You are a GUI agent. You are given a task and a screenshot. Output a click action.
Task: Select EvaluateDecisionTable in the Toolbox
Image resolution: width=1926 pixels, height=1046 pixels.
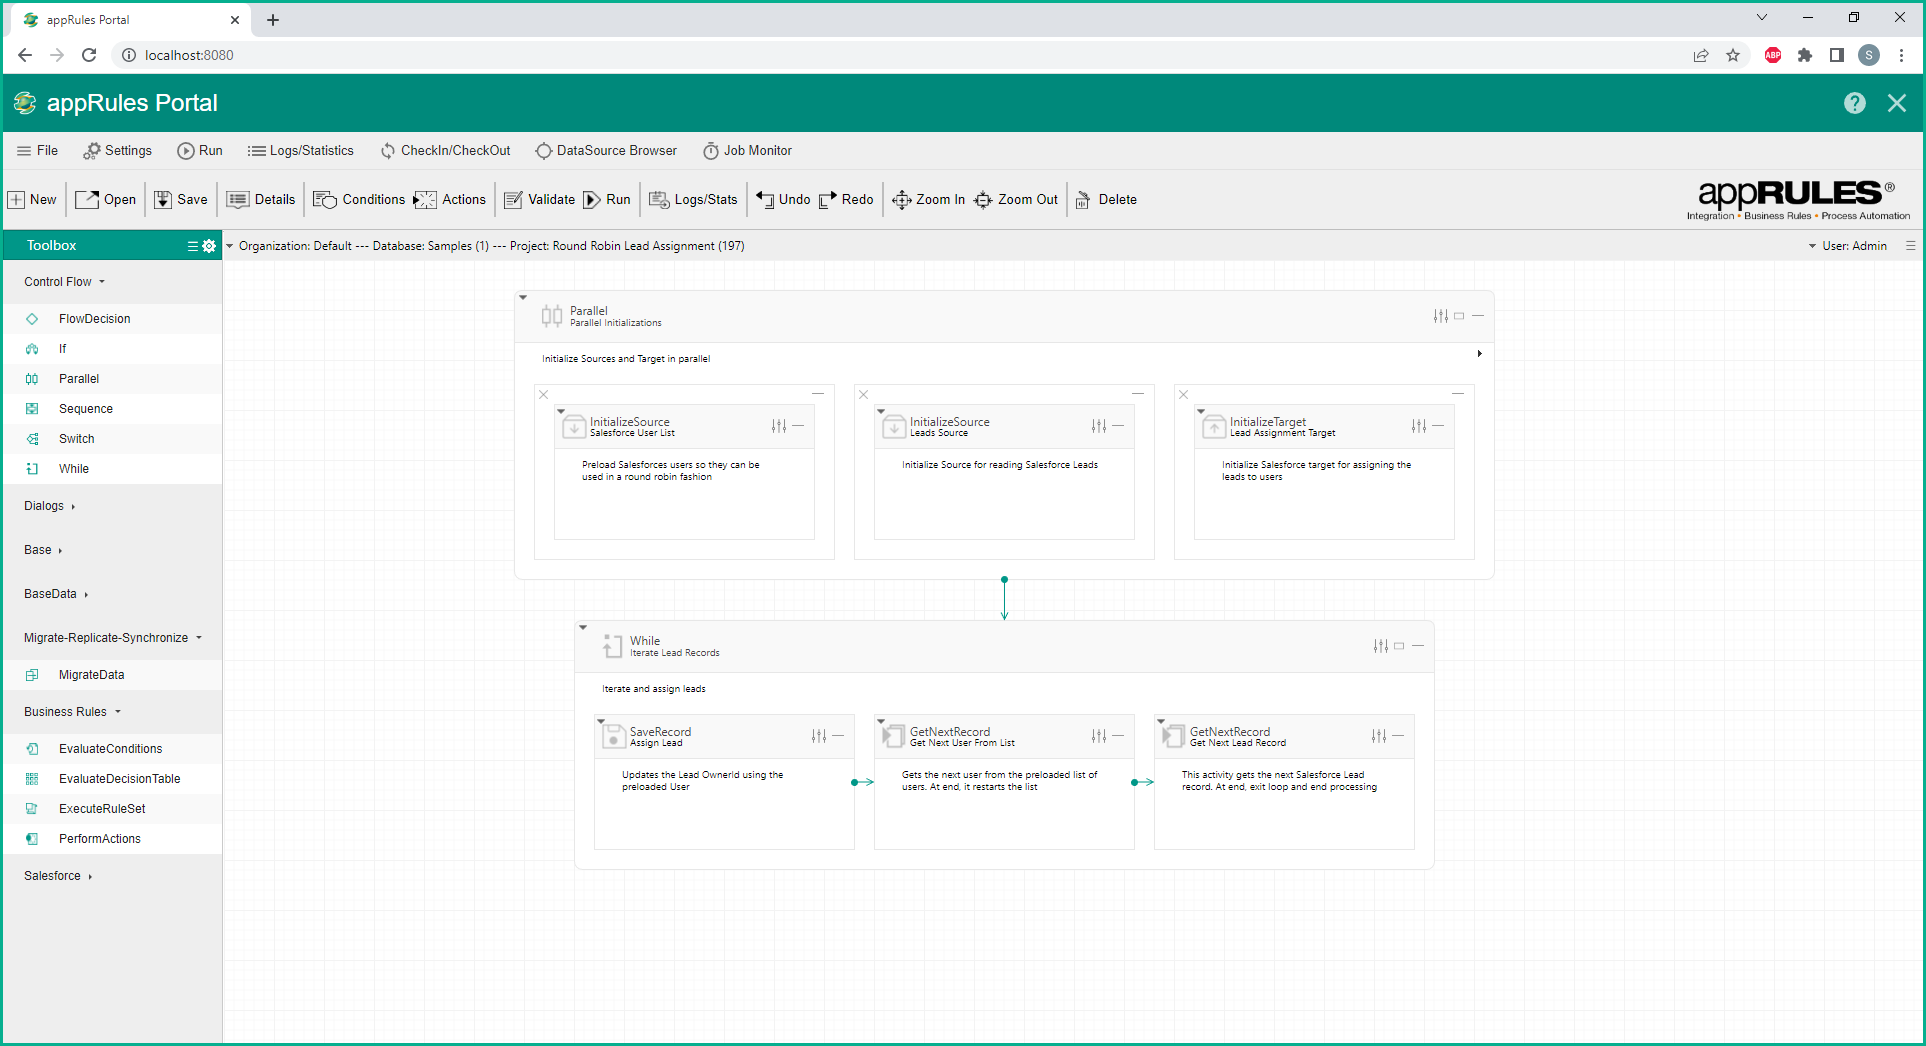[x=119, y=779]
